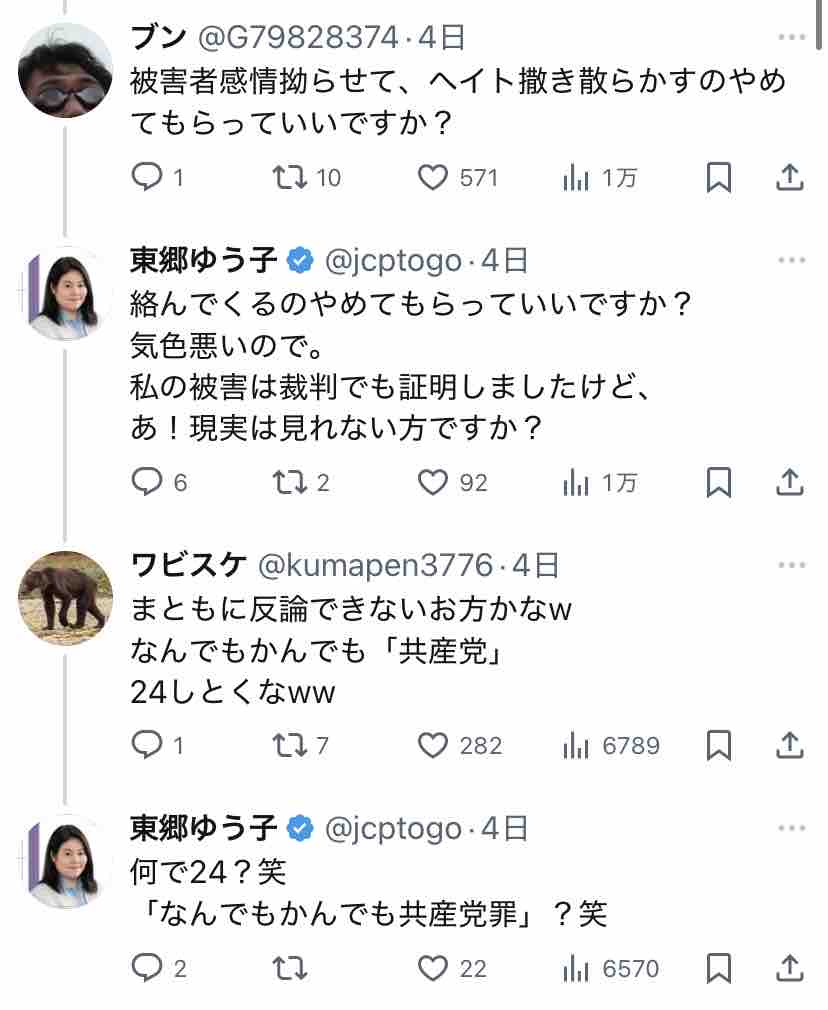
Task: Open ワビスケ's bear avatar
Action: pyautogui.click(x=66, y=597)
